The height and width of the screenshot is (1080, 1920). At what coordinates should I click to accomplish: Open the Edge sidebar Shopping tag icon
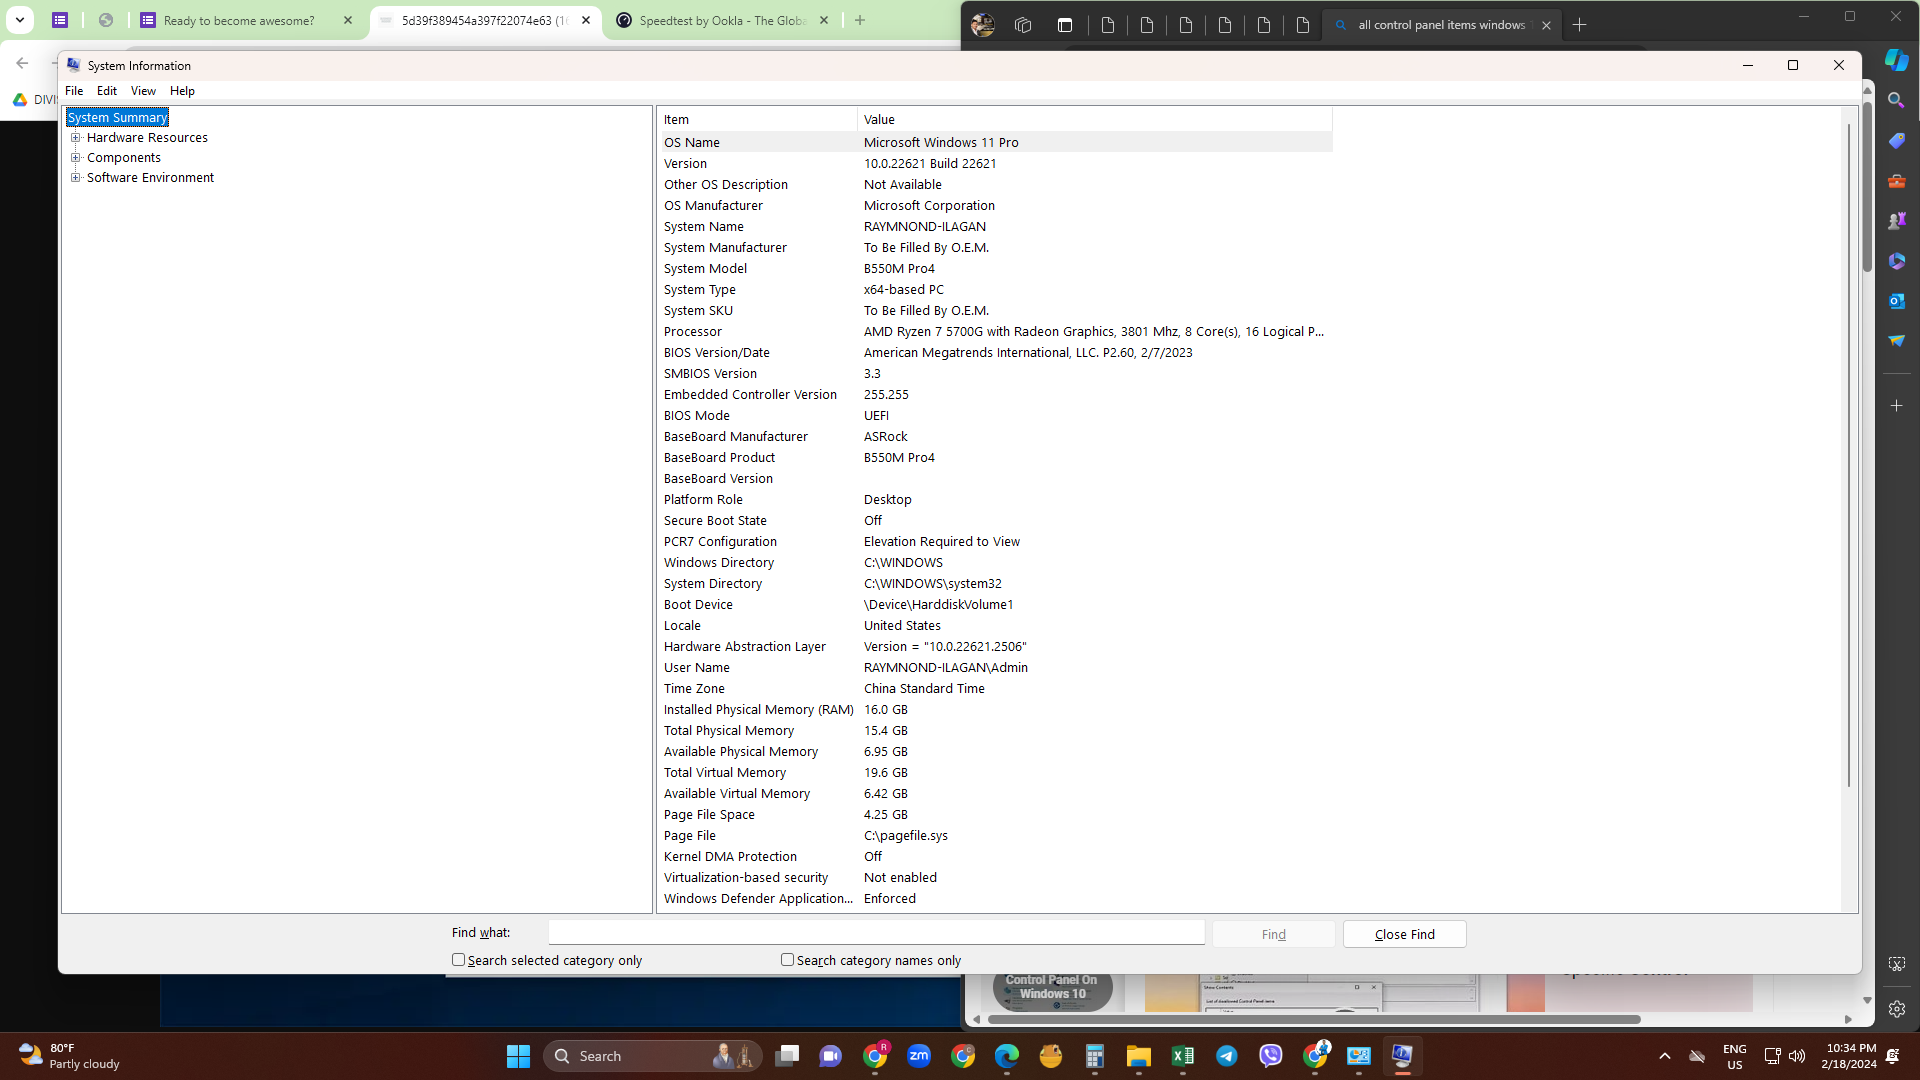[x=1896, y=141]
